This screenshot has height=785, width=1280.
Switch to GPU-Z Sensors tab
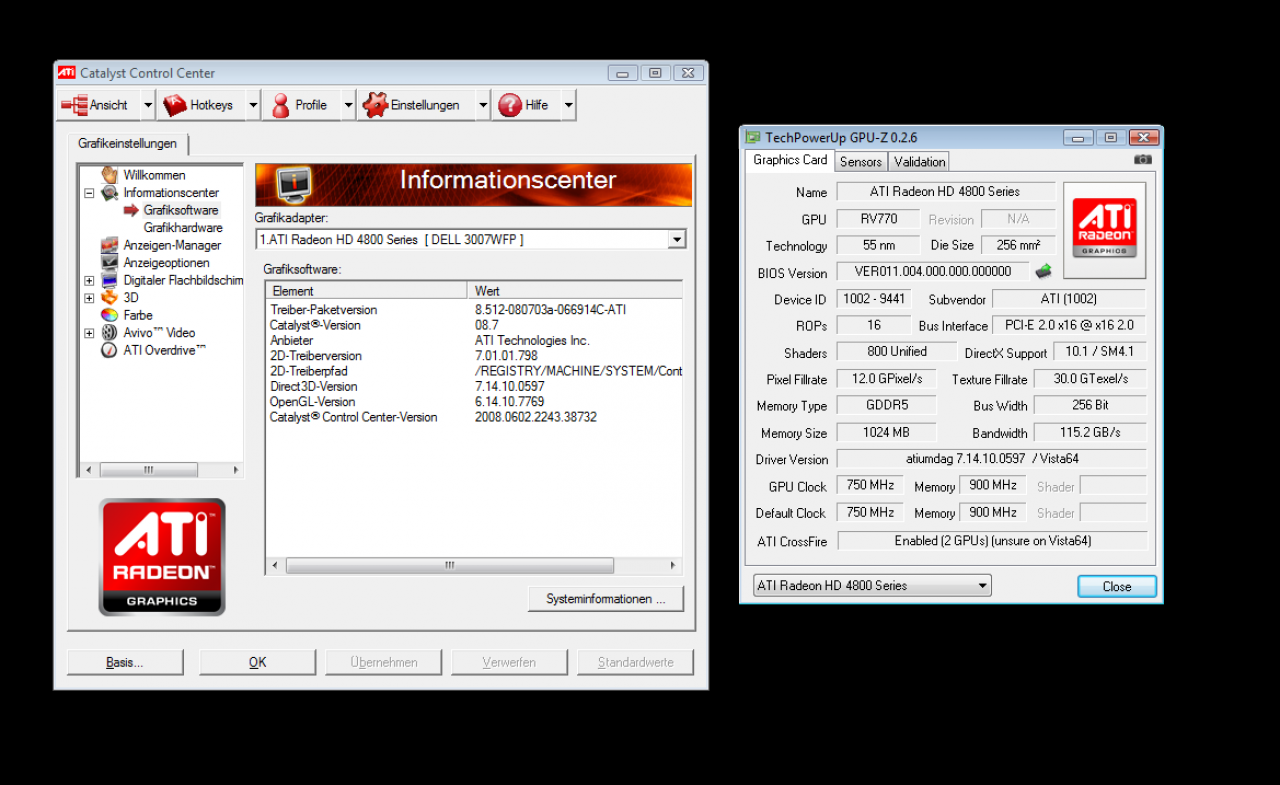[x=860, y=162]
